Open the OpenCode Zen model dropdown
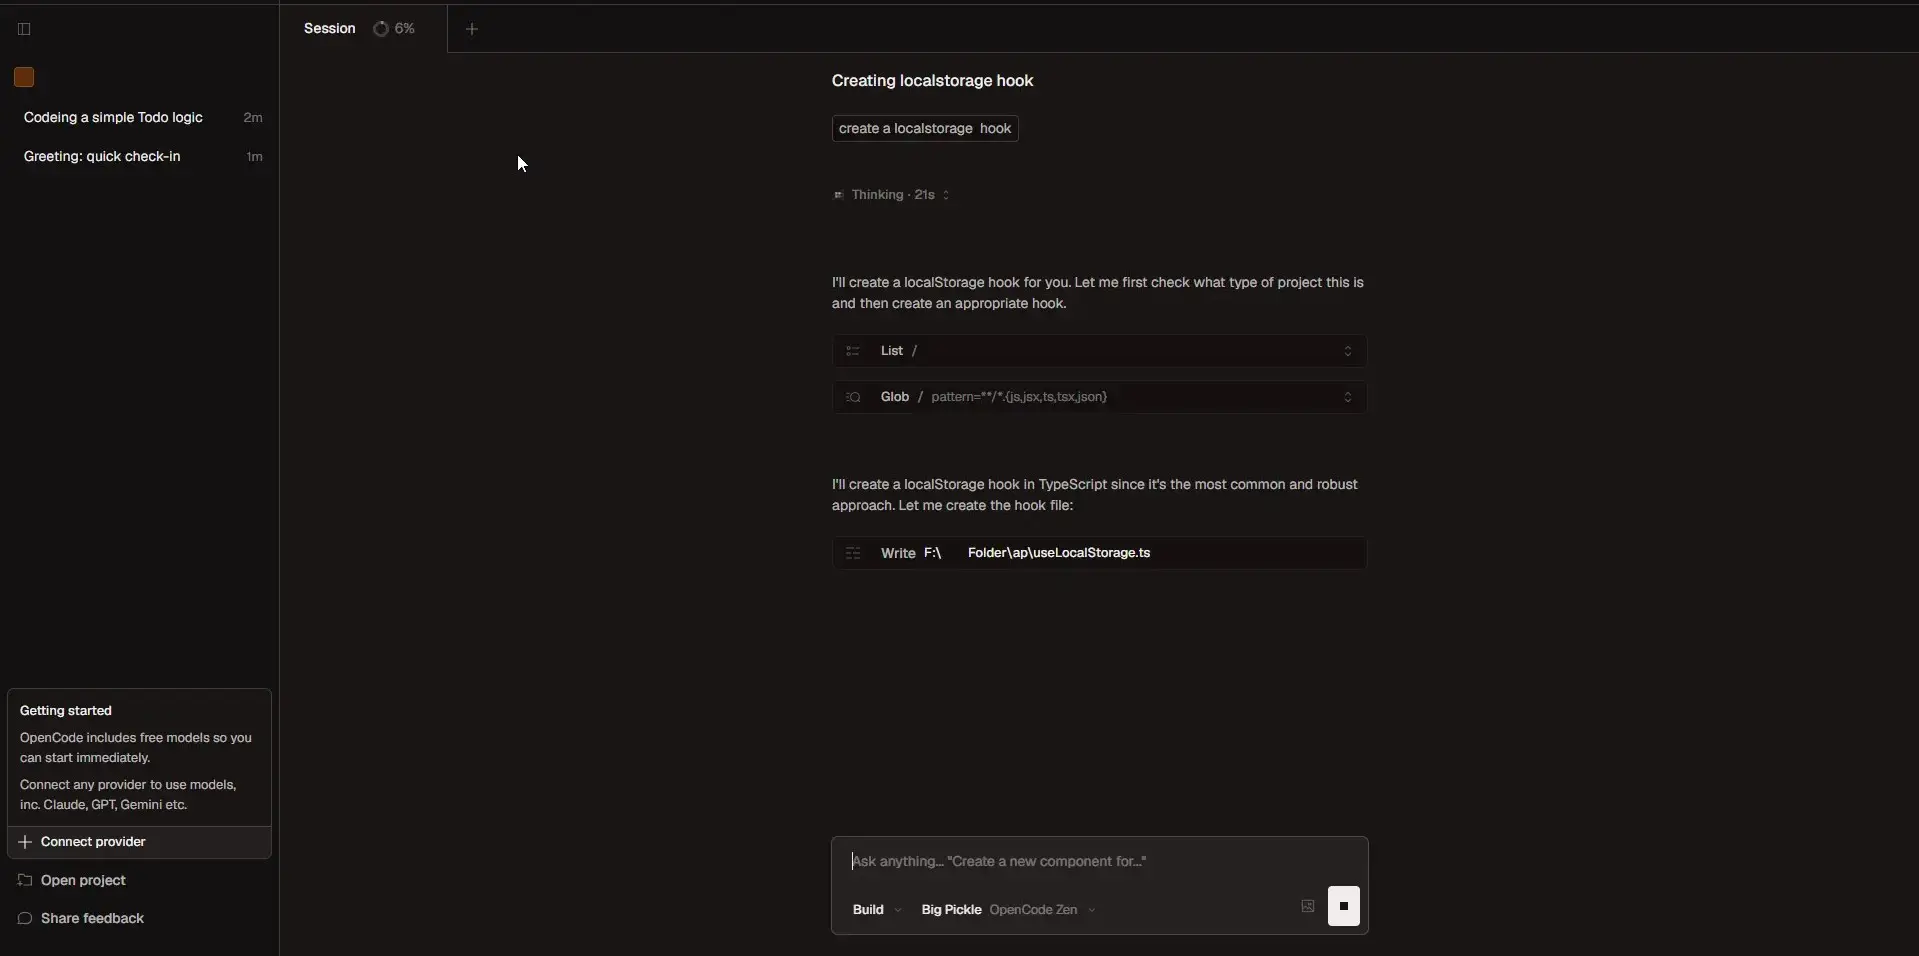Image resolution: width=1919 pixels, height=956 pixels. point(1042,910)
